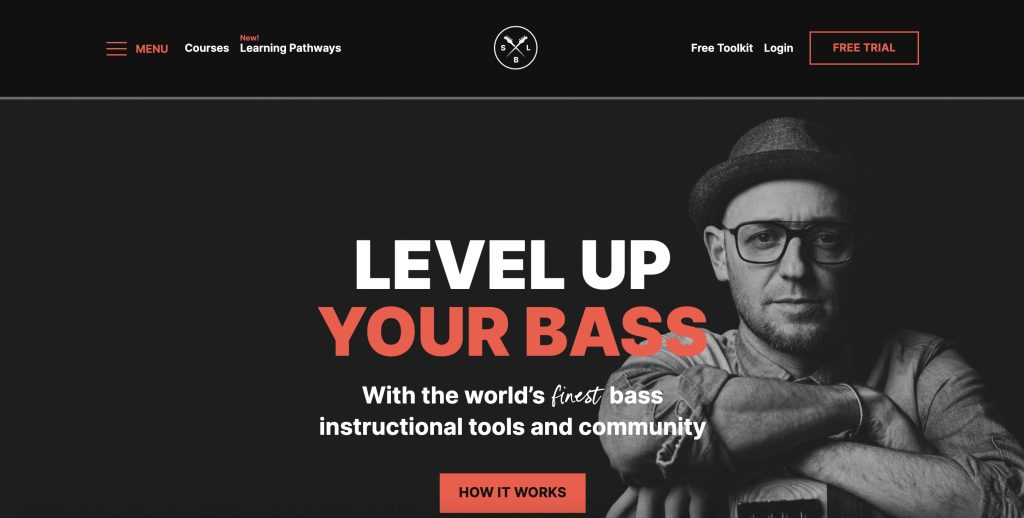Open the hamburger menu icon
This screenshot has width=1024, height=518.
pos(116,49)
